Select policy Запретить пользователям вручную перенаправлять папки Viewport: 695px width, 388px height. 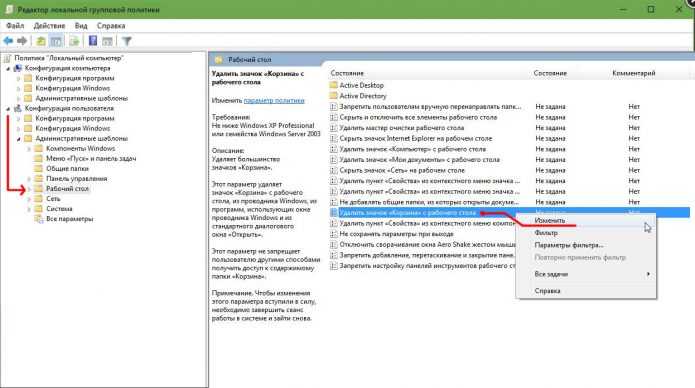click(x=430, y=106)
